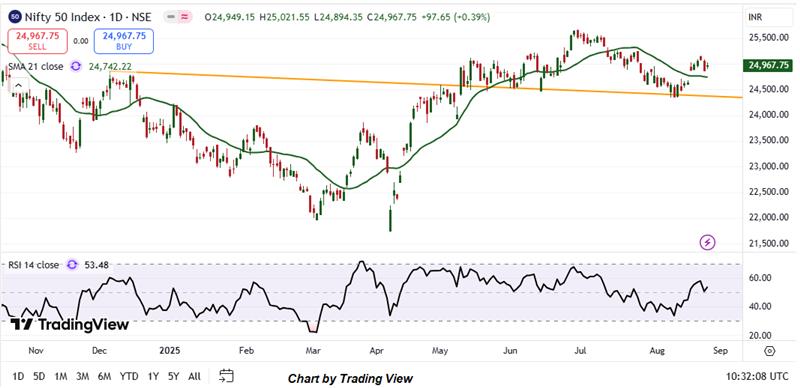Click the purple lightning flash icon
Image resolution: width=800 pixels, height=388 pixels.
point(708,242)
